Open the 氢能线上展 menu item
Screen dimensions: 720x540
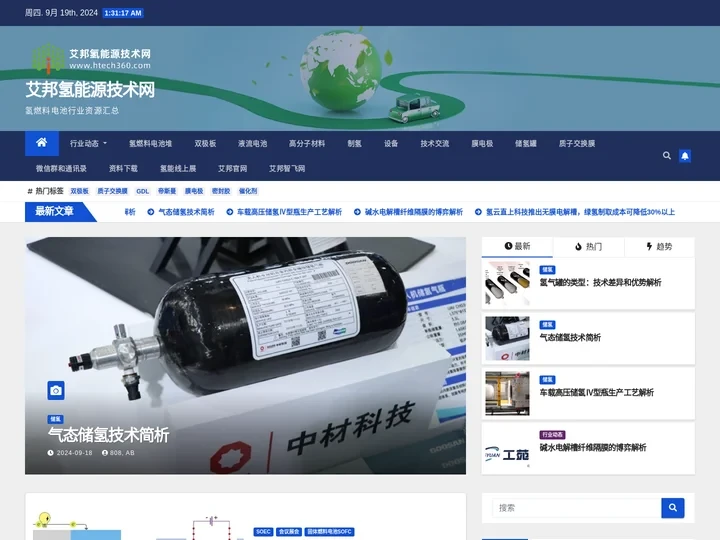[x=178, y=169]
